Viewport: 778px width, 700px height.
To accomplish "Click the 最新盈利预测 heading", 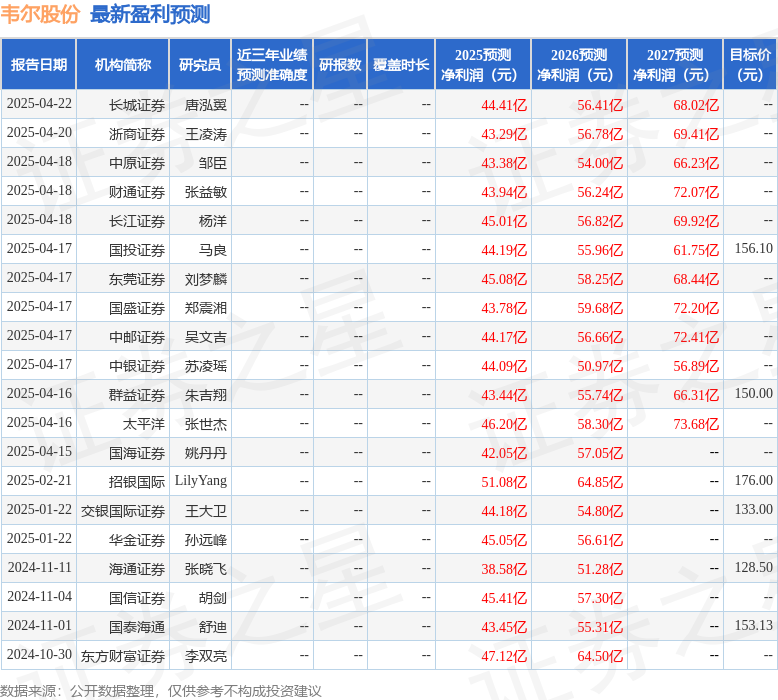I will pyautogui.click(x=150, y=14).
